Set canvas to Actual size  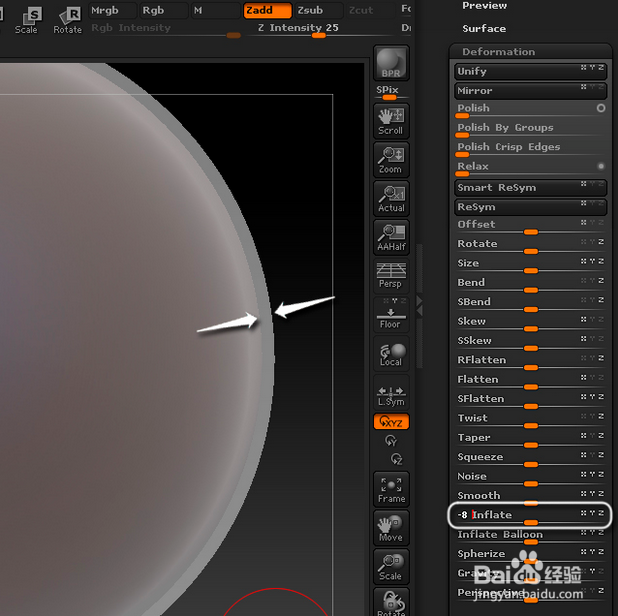coord(391,199)
